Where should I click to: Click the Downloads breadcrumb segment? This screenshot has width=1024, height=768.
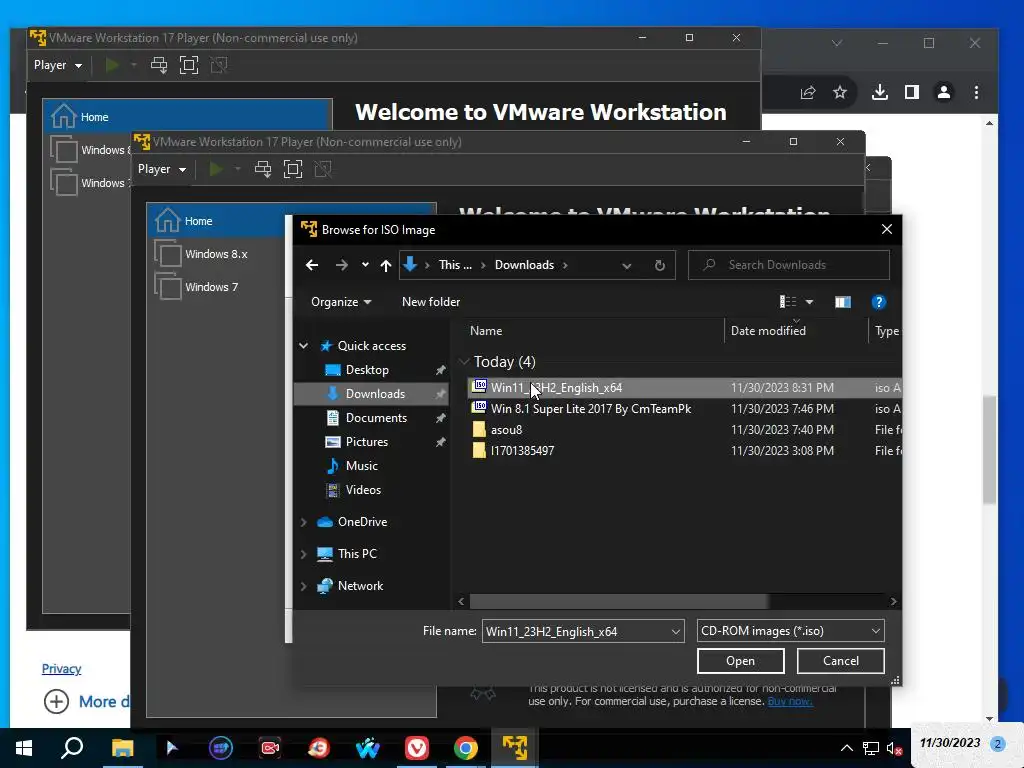524,265
